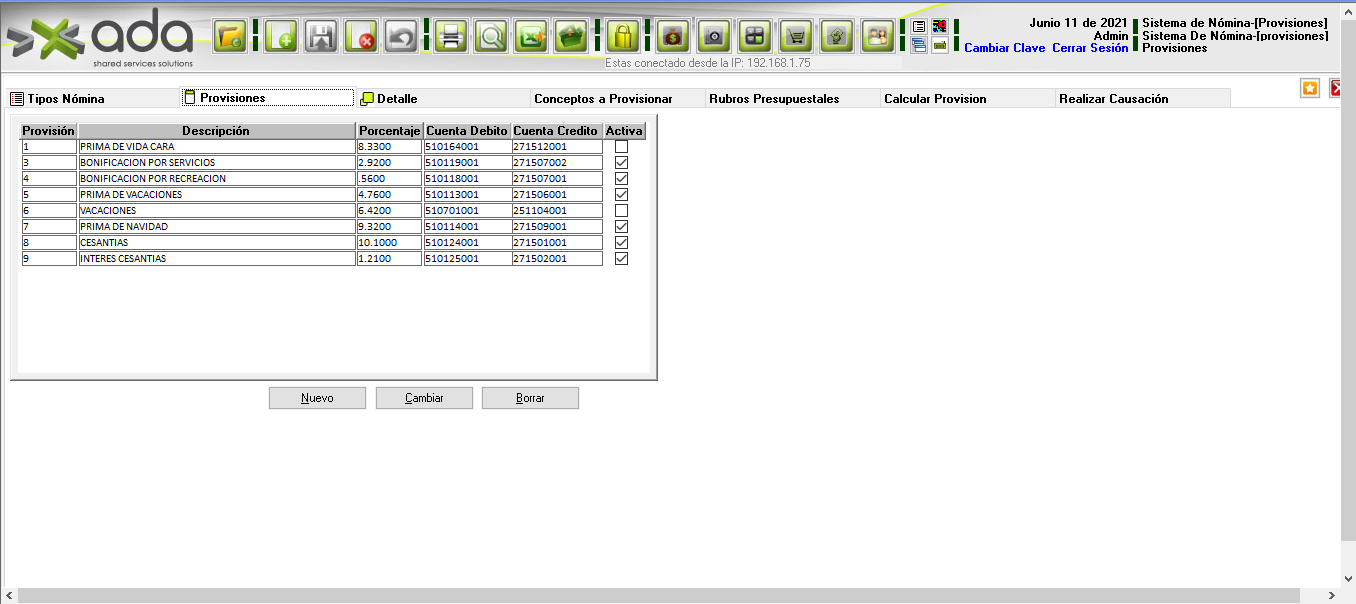Check the Activa box for VACACIONES row
This screenshot has height=604, width=1356.
(x=621, y=211)
